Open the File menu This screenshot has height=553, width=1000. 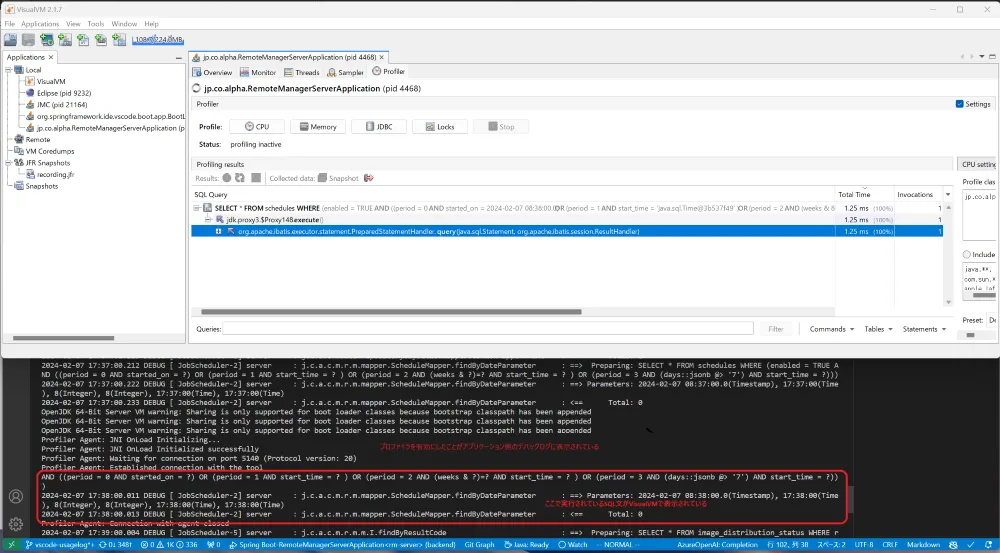(10, 24)
